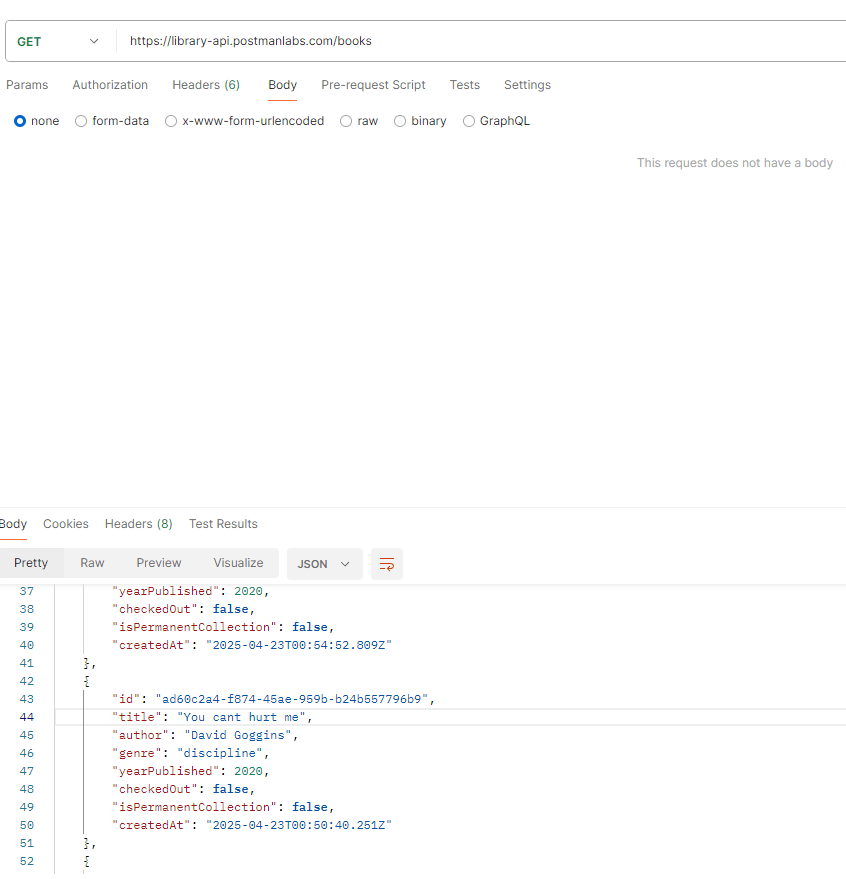Screen dimensions: 846x879
Task: Open the GET method dropdown
Action: pos(58,41)
